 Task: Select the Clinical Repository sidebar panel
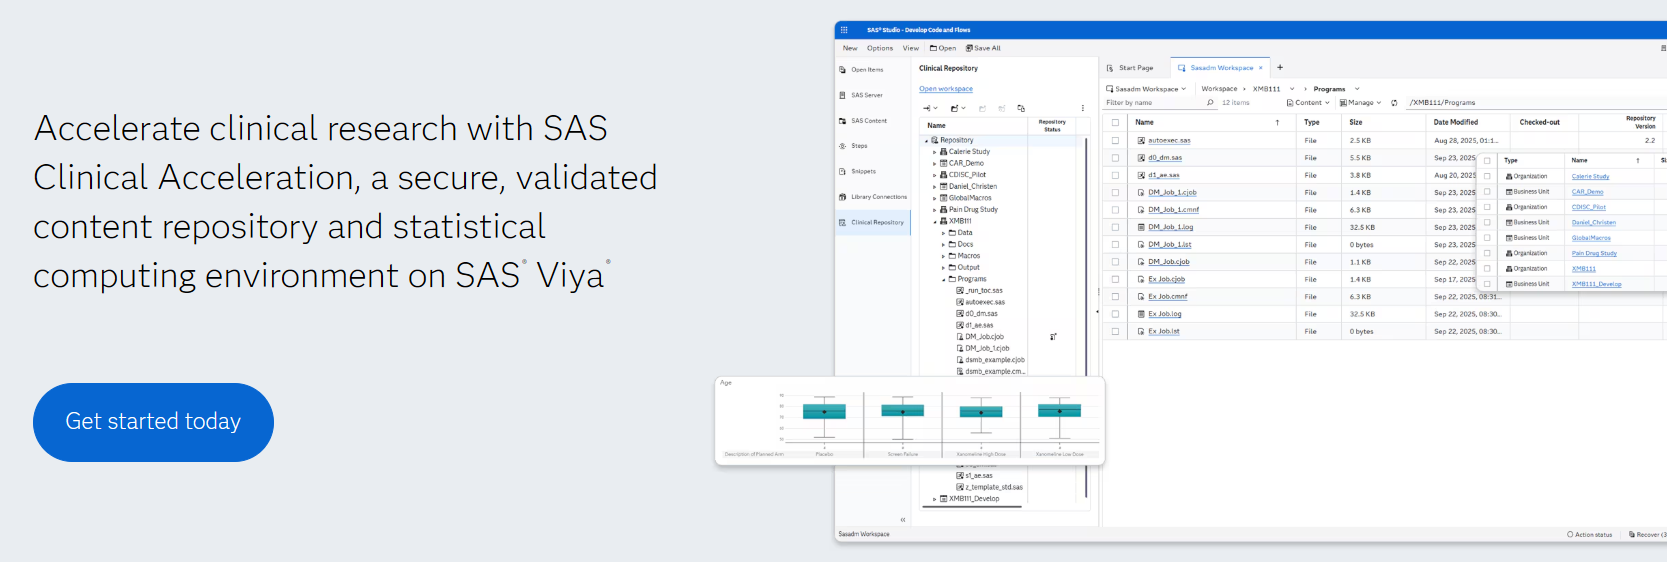pos(873,222)
